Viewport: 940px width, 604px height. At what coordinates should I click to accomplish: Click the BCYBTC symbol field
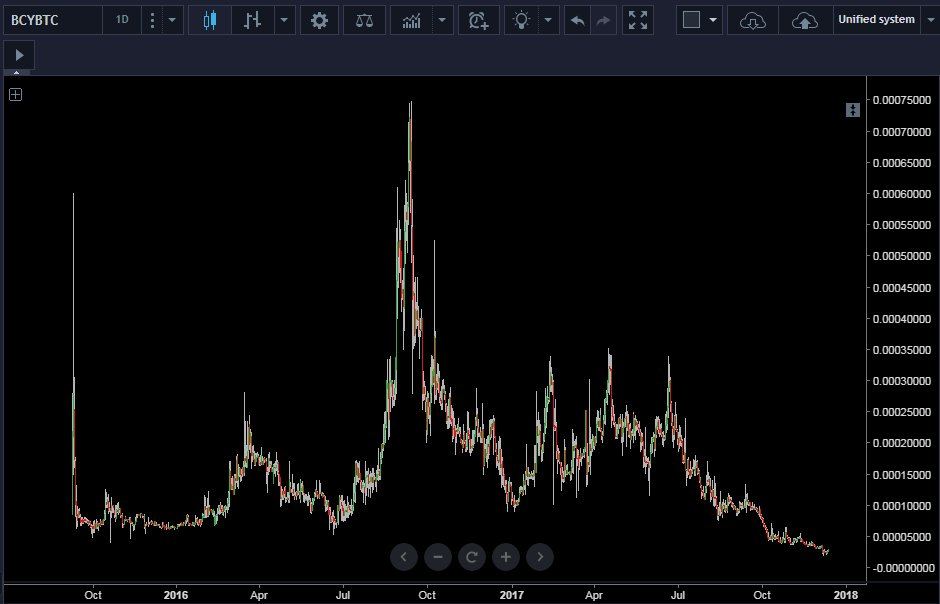[53, 20]
